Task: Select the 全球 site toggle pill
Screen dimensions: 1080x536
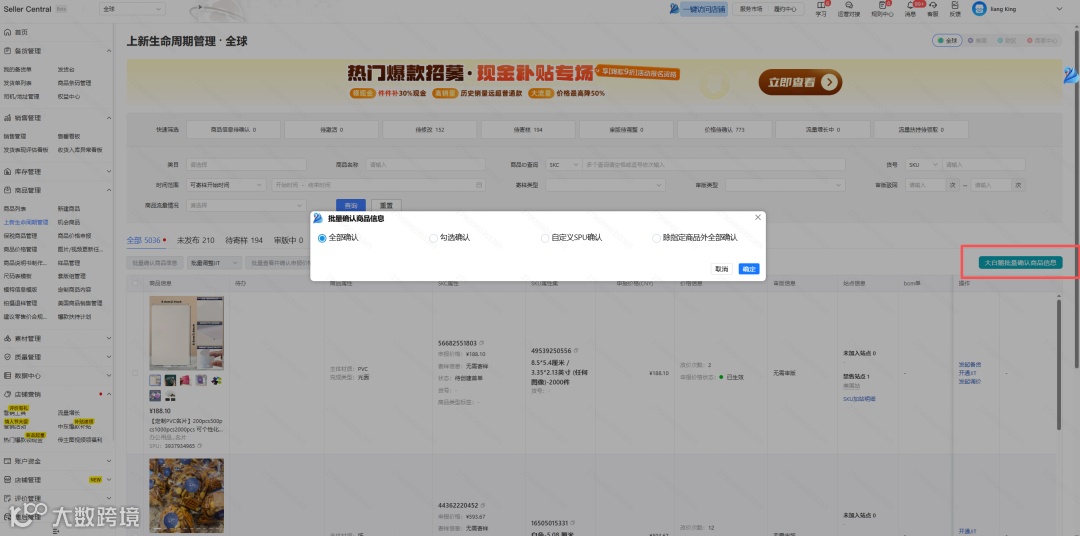Action: (x=947, y=41)
